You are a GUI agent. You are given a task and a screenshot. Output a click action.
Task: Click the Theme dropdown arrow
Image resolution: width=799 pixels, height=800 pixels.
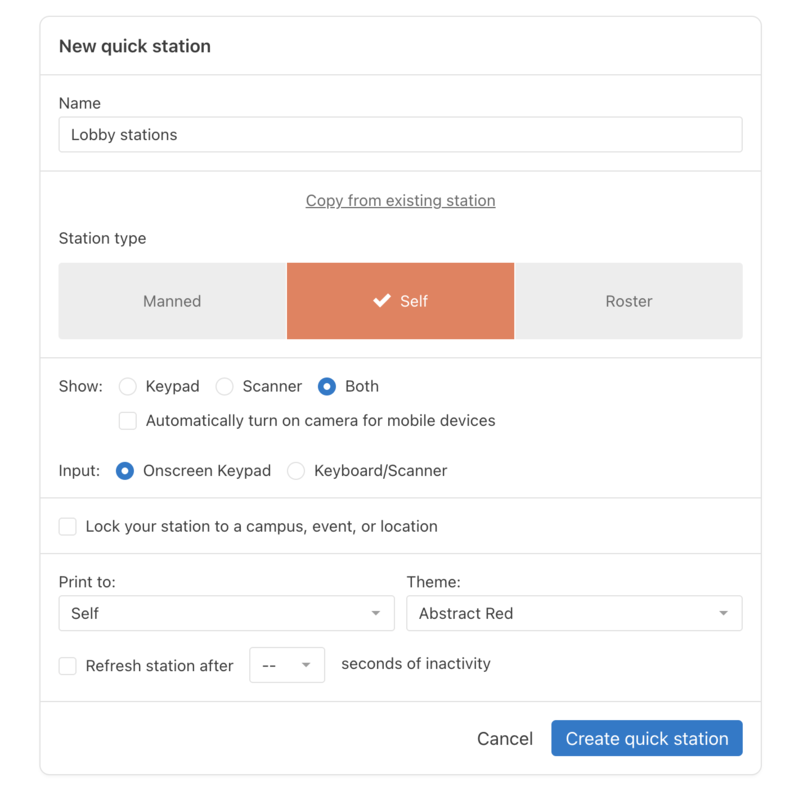[x=723, y=613]
